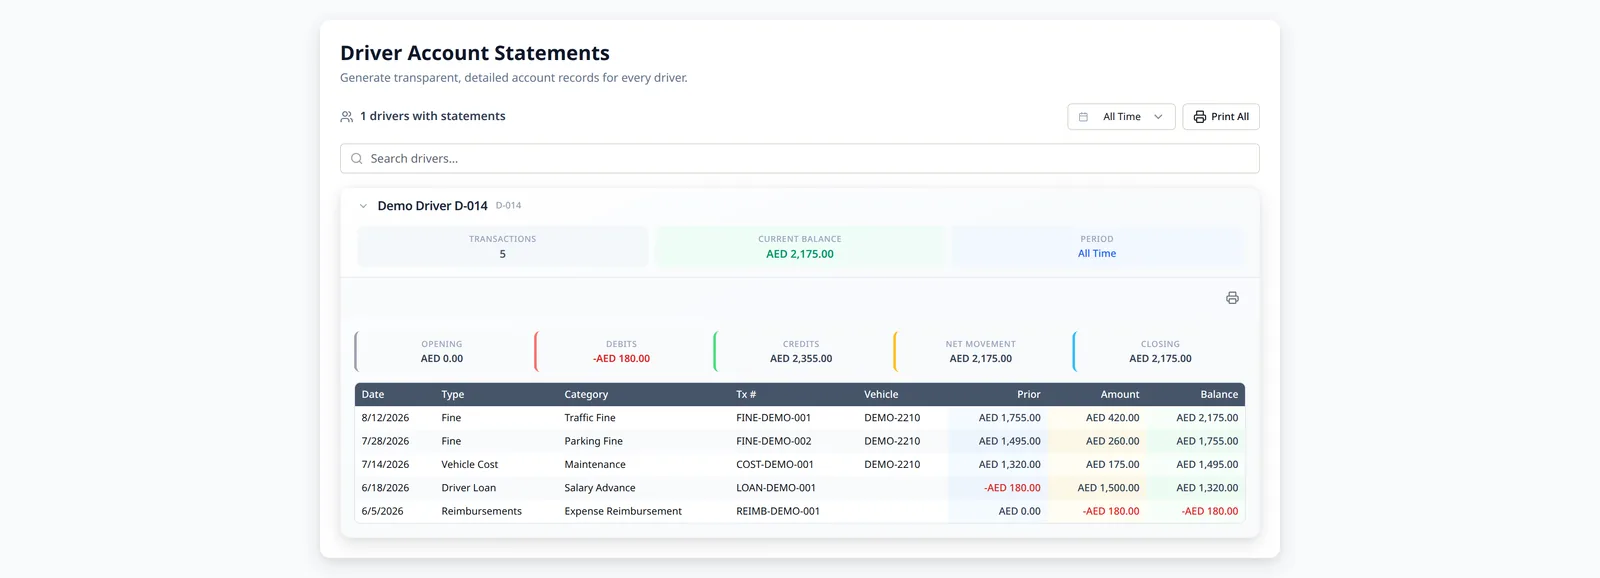Viewport: 1600px width, 578px height.
Task: Click the 8/12/2026 date cell
Action: 385,418
